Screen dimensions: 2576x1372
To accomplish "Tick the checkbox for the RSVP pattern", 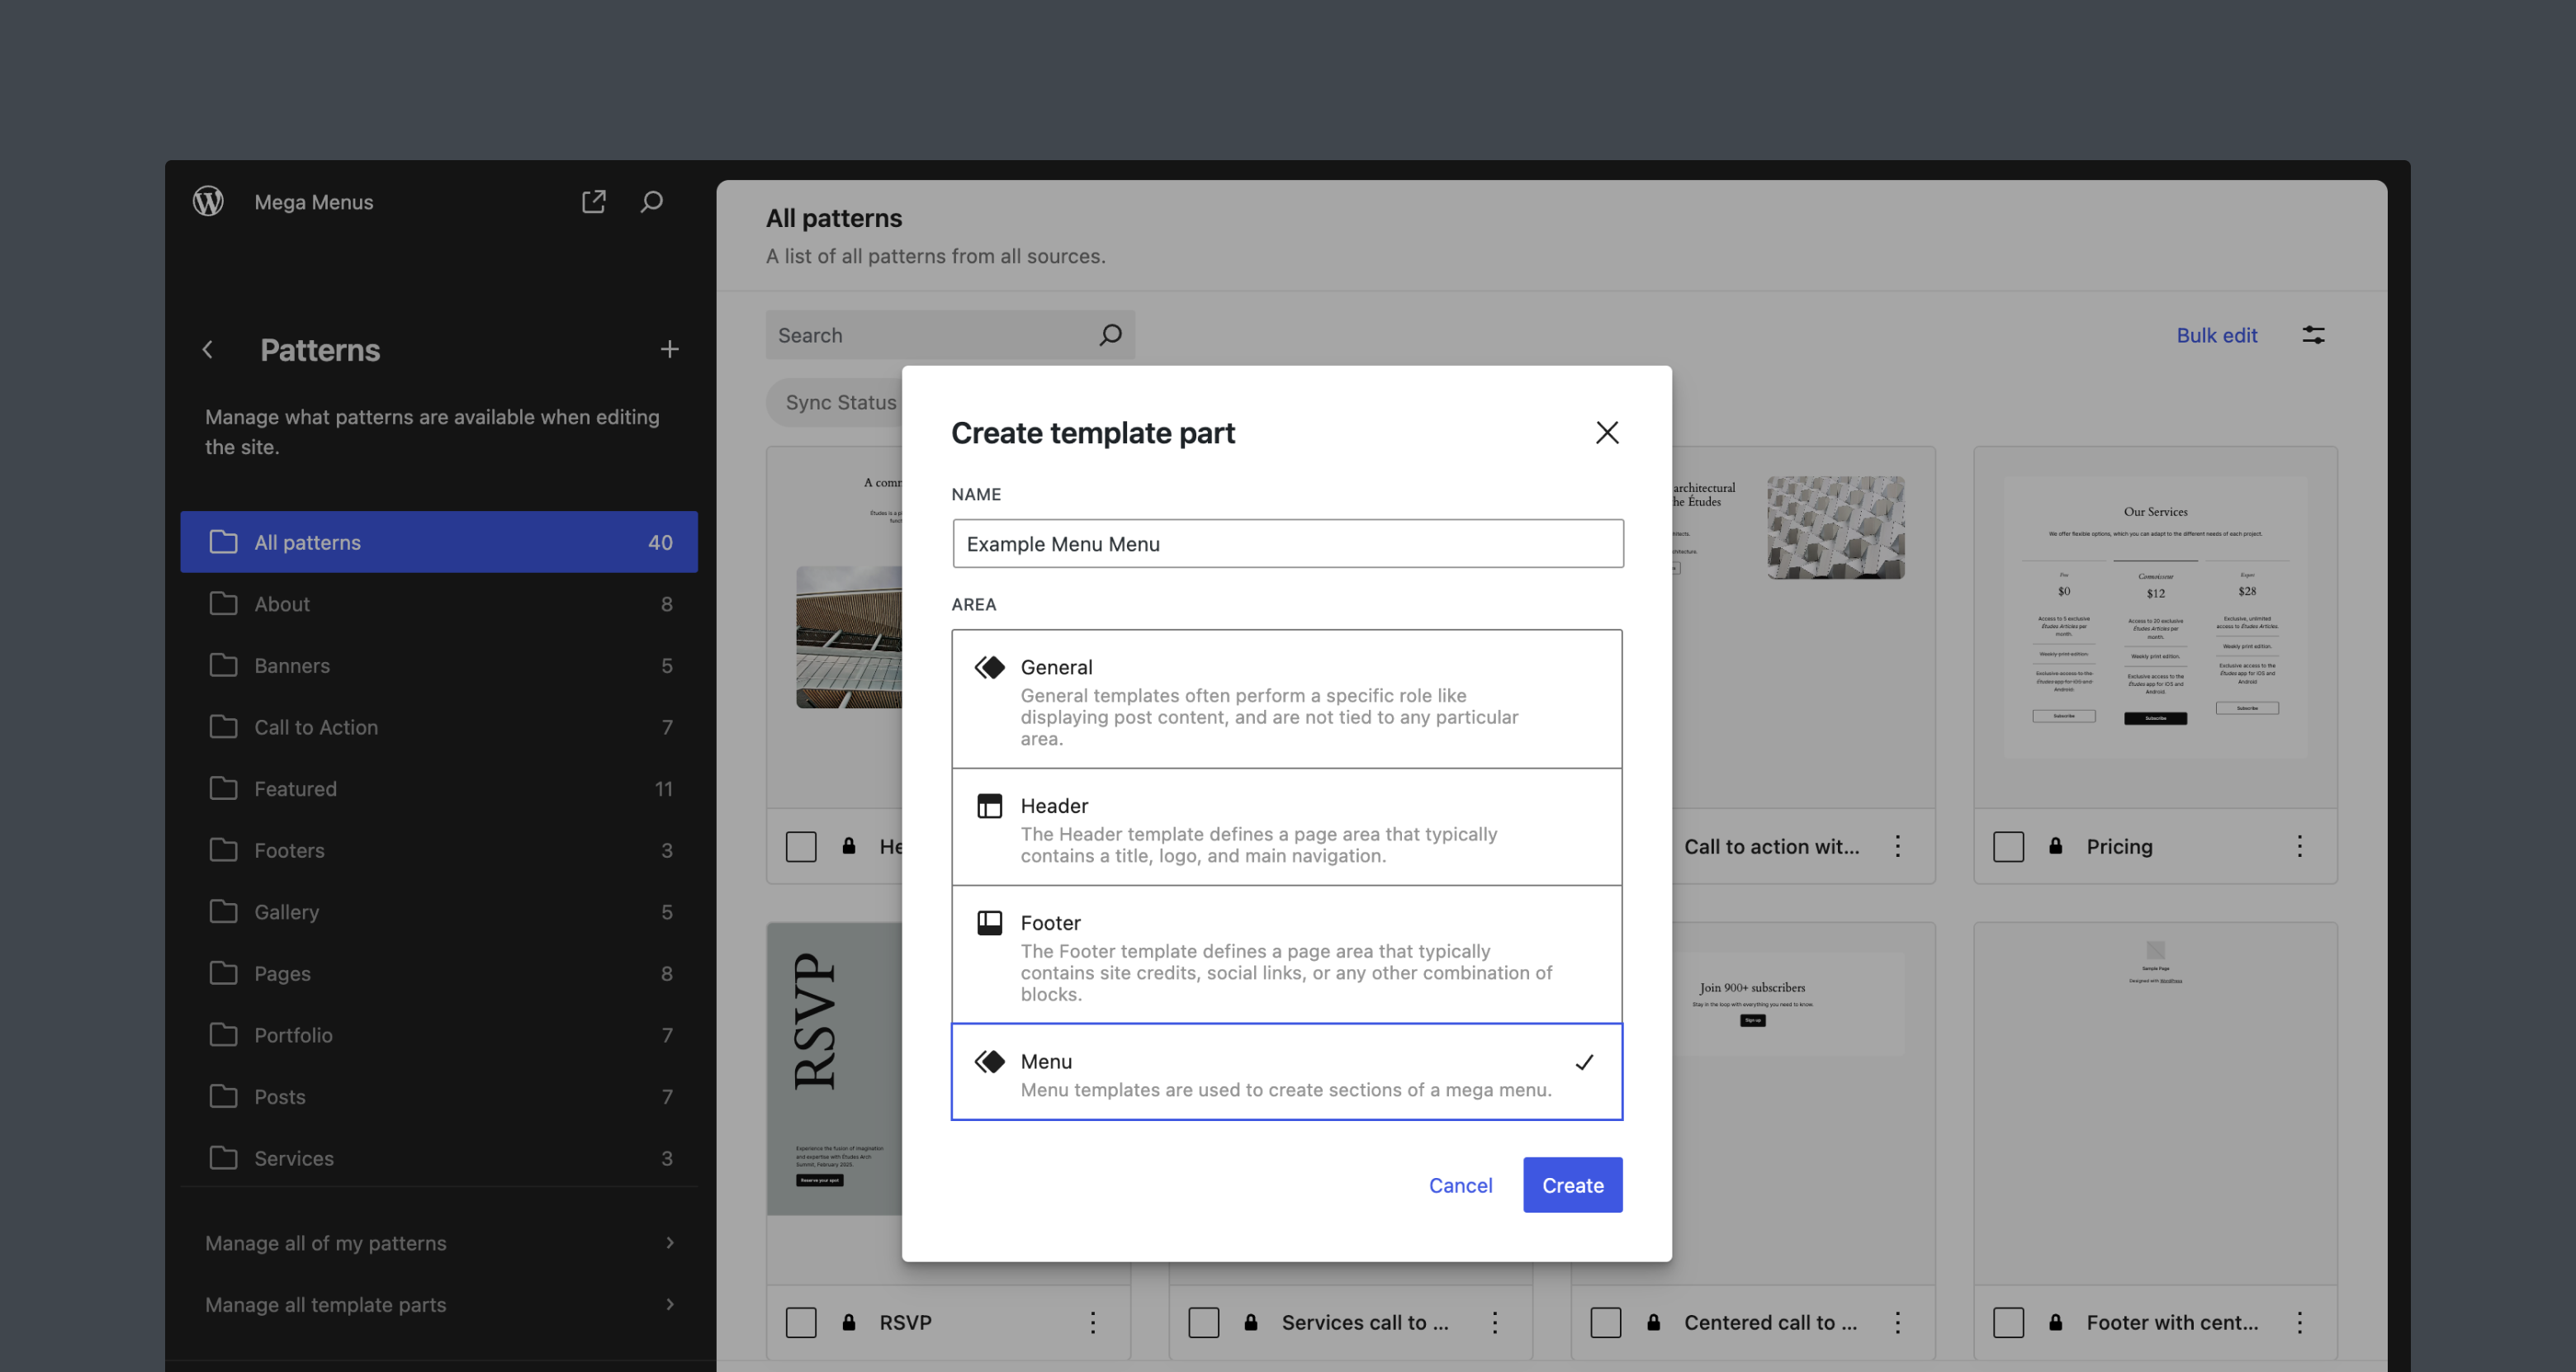I will click(x=801, y=1322).
